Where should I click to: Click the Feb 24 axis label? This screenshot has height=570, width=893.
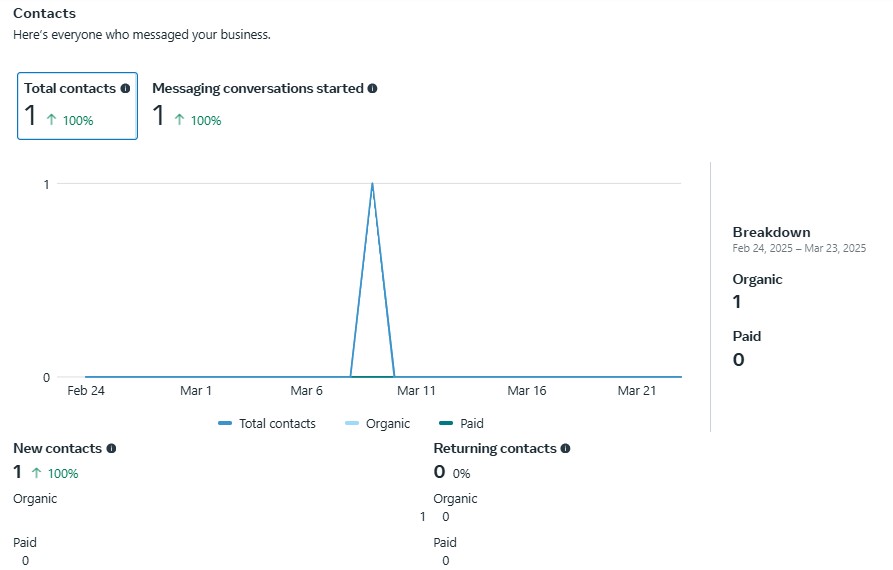[x=86, y=391]
